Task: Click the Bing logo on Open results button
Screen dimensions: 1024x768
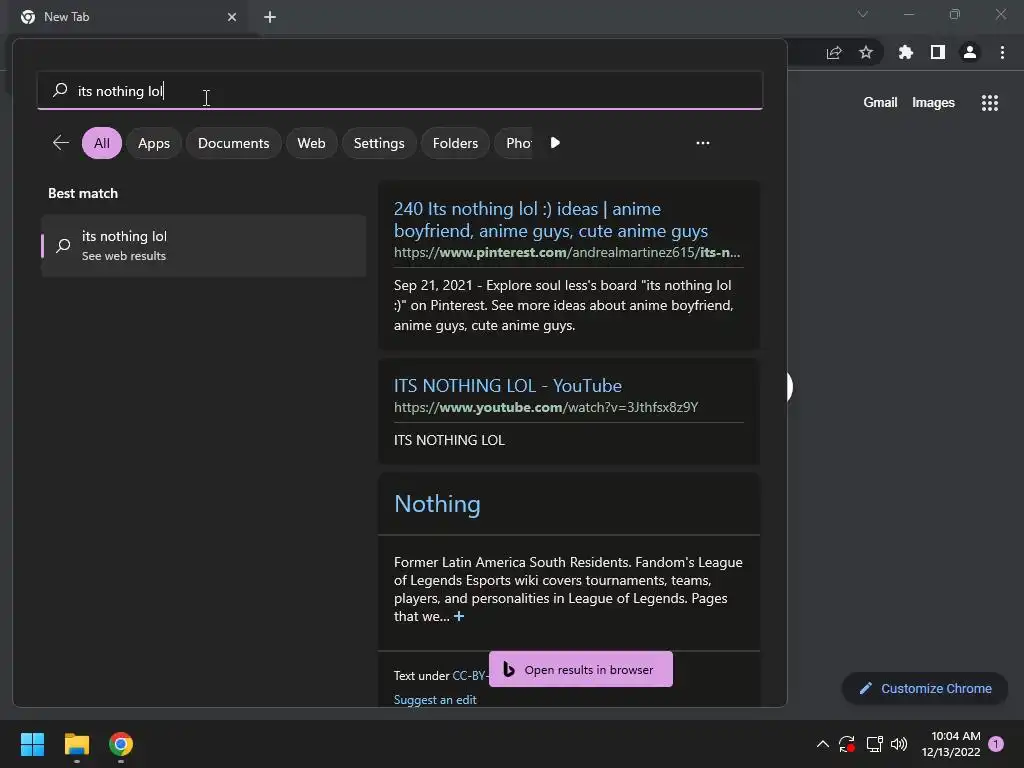Action: pyautogui.click(x=509, y=669)
